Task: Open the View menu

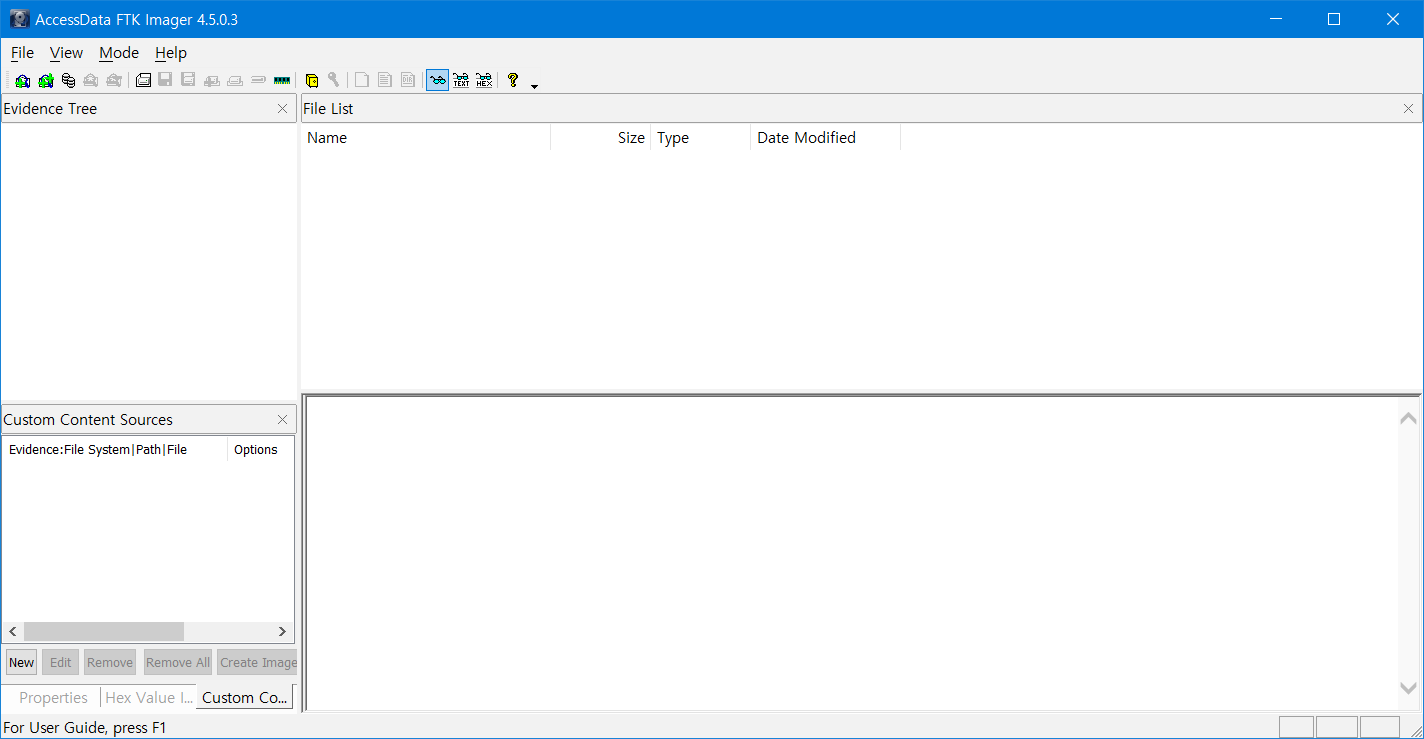Action: (66, 53)
